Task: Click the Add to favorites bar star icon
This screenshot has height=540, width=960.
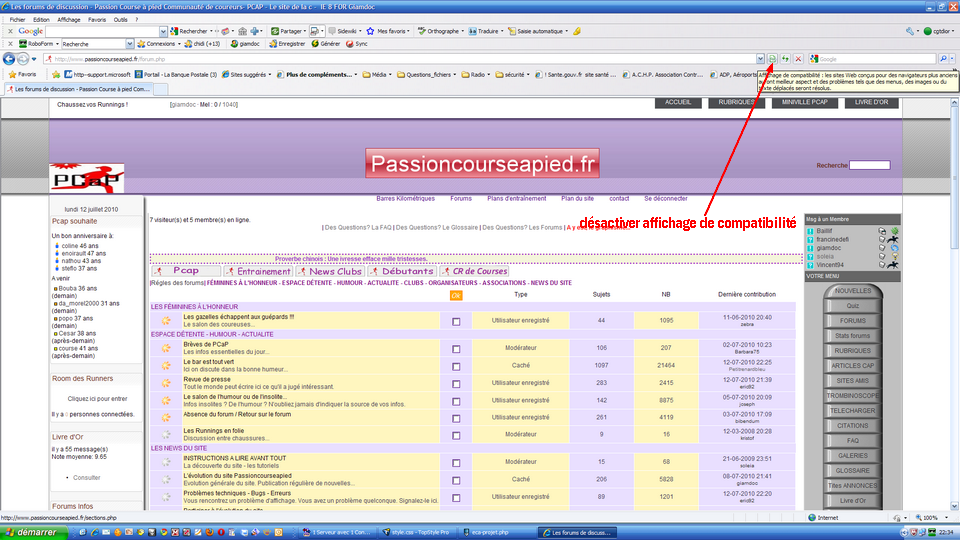Action: tap(56, 74)
